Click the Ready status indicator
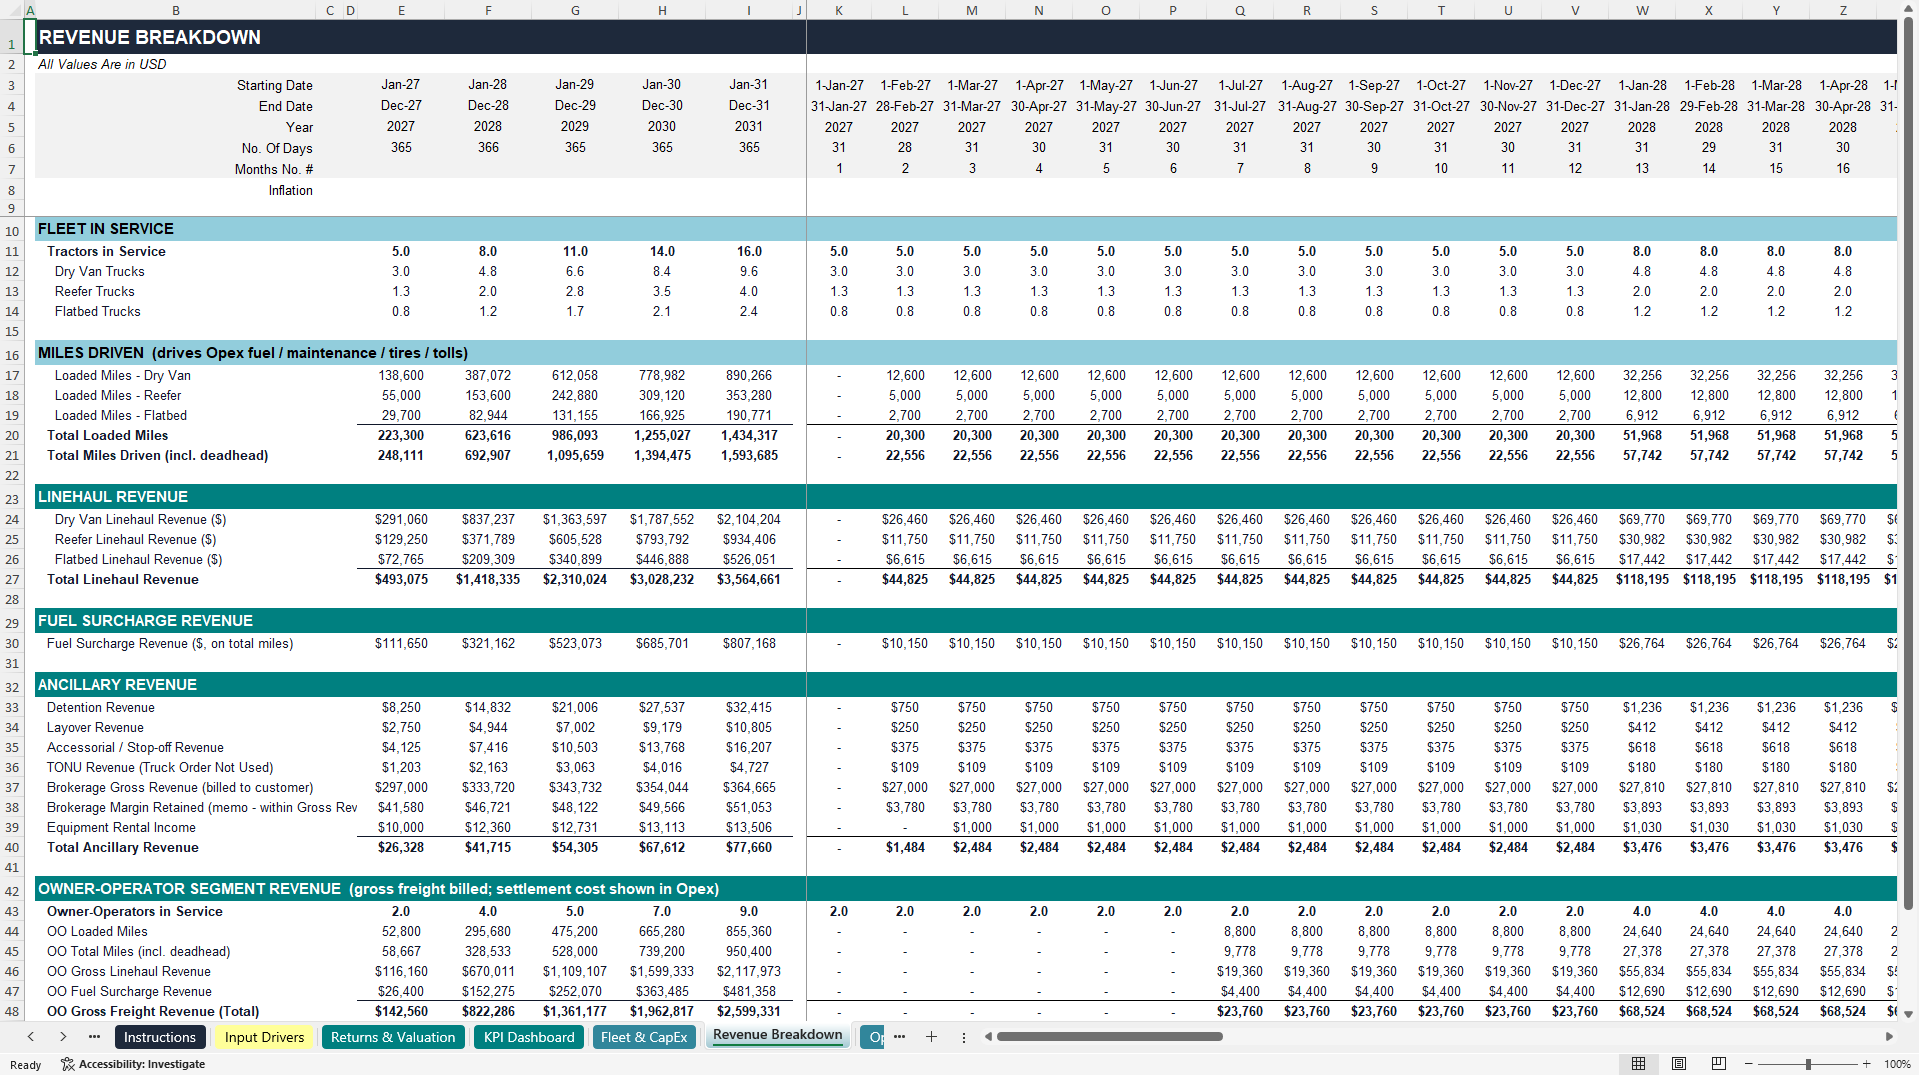This screenshot has width=1919, height=1075. click(25, 1065)
